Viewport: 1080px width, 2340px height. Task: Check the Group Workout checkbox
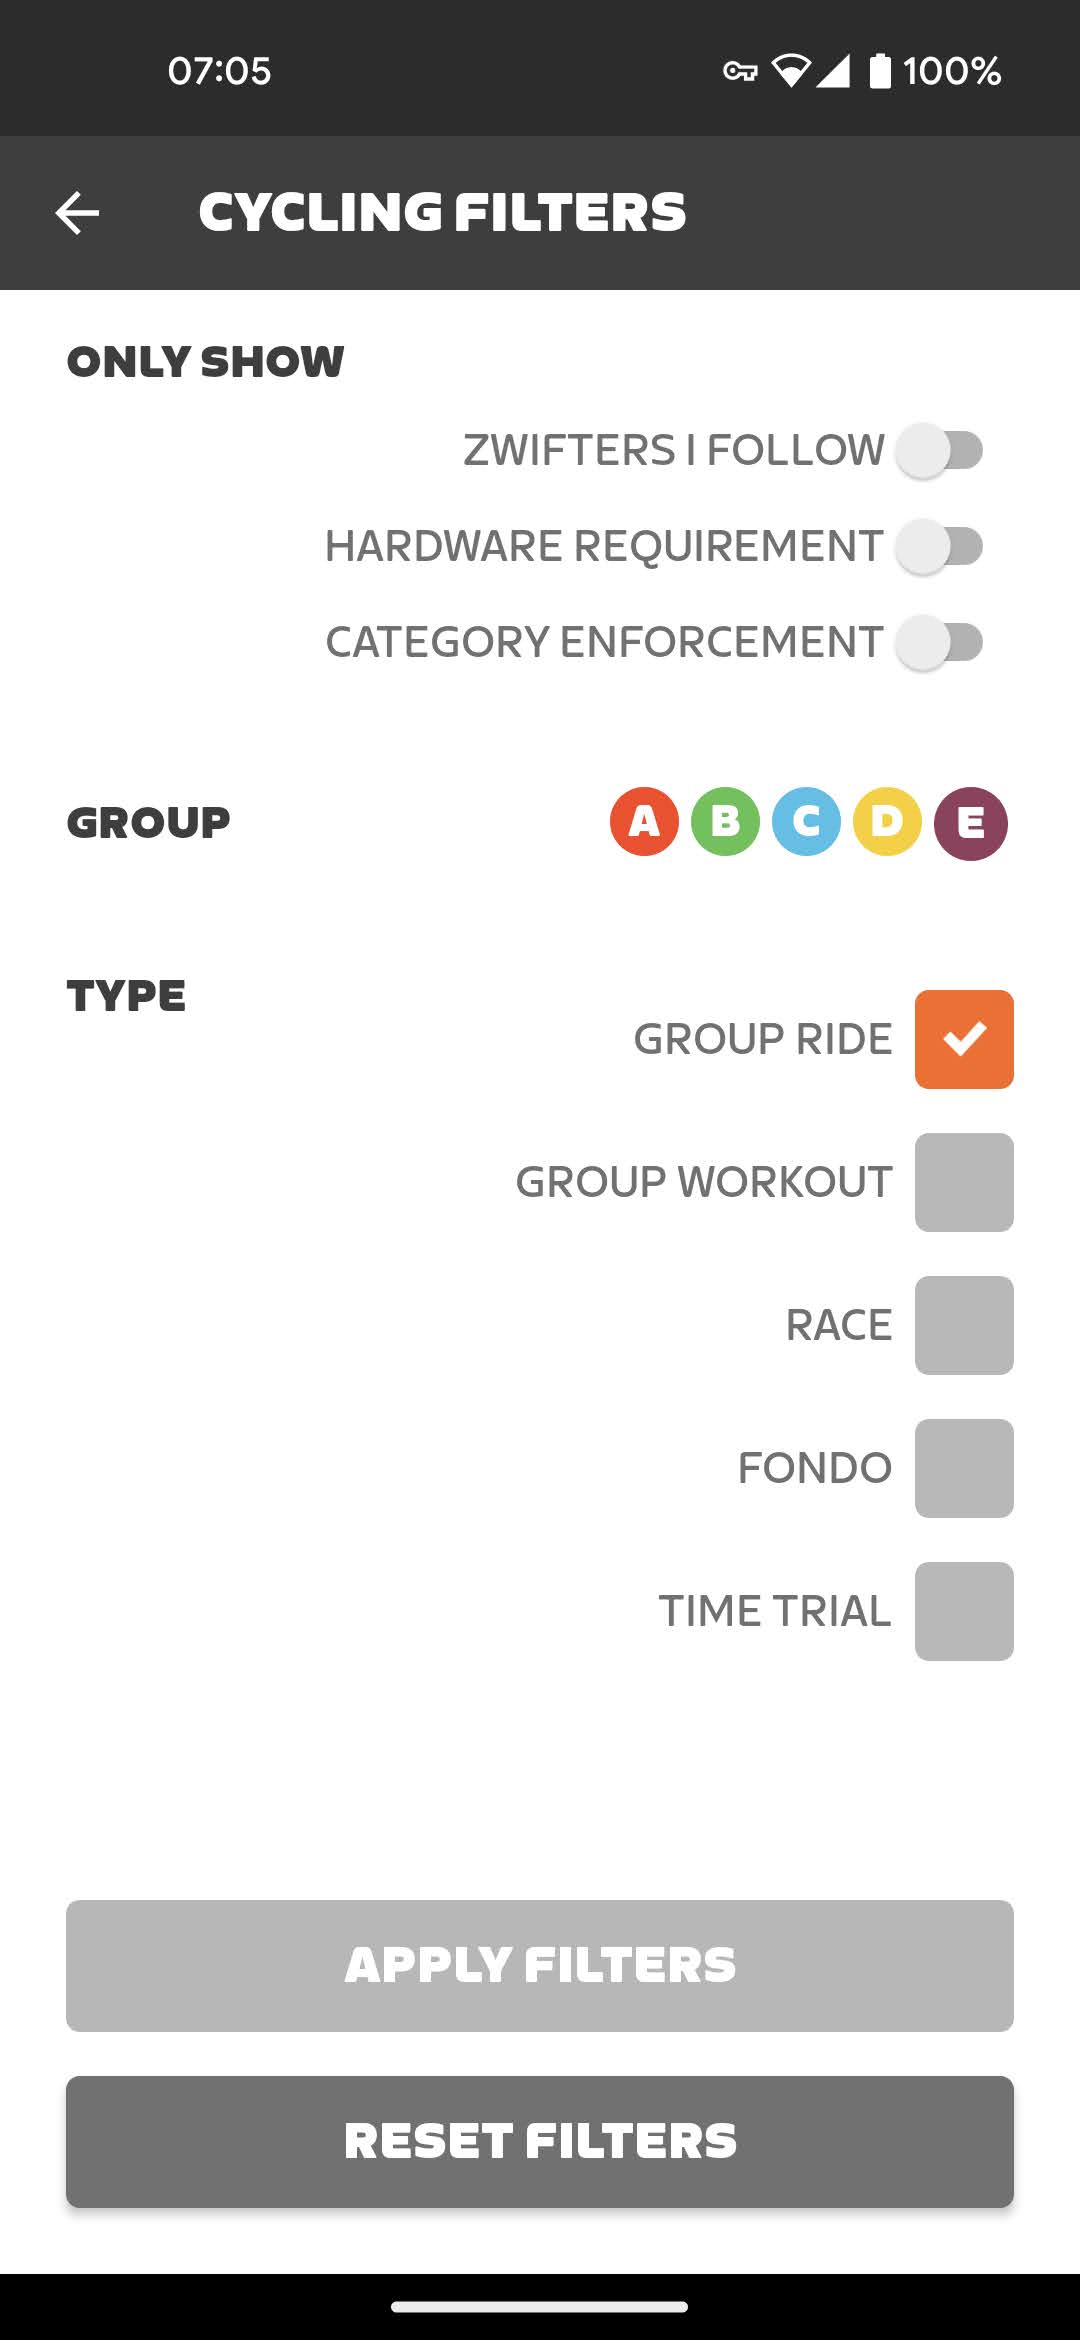coord(964,1182)
